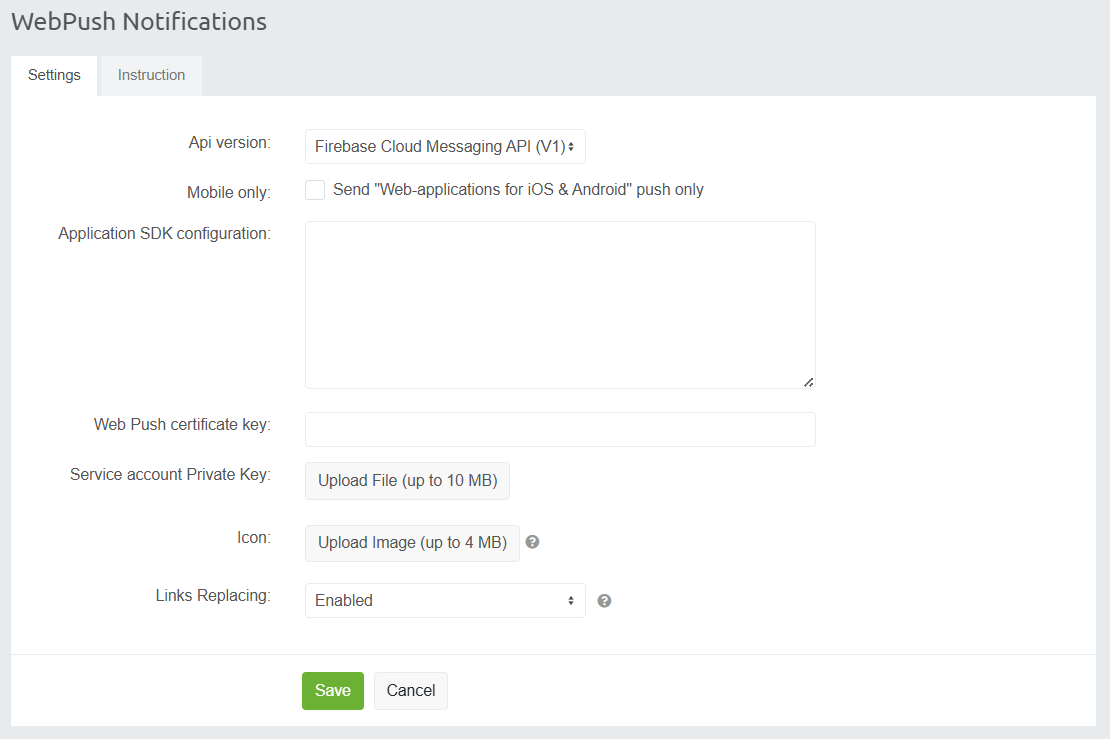Screen dimensions: 1110x739
Task: Choose Upload Image for the icon
Action: point(412,543)
